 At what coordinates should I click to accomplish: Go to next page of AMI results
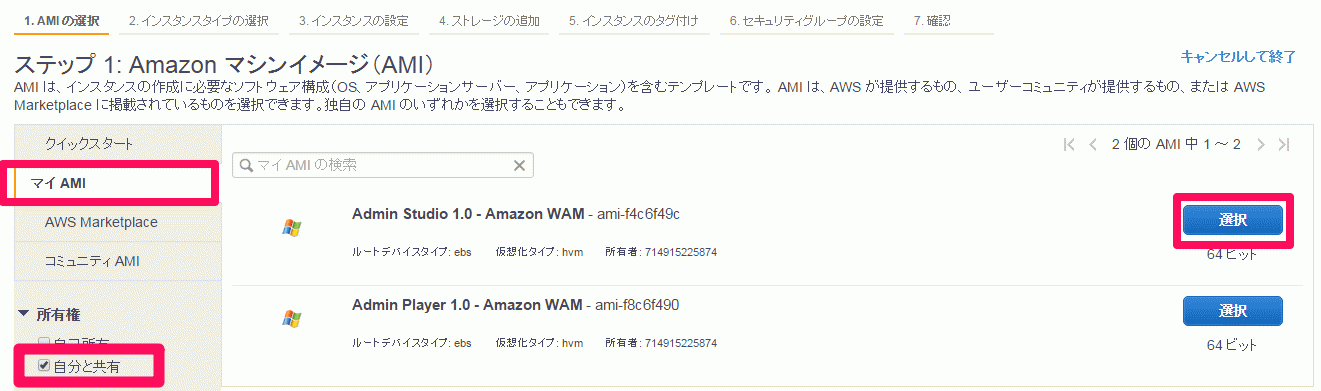[1261, 145]
